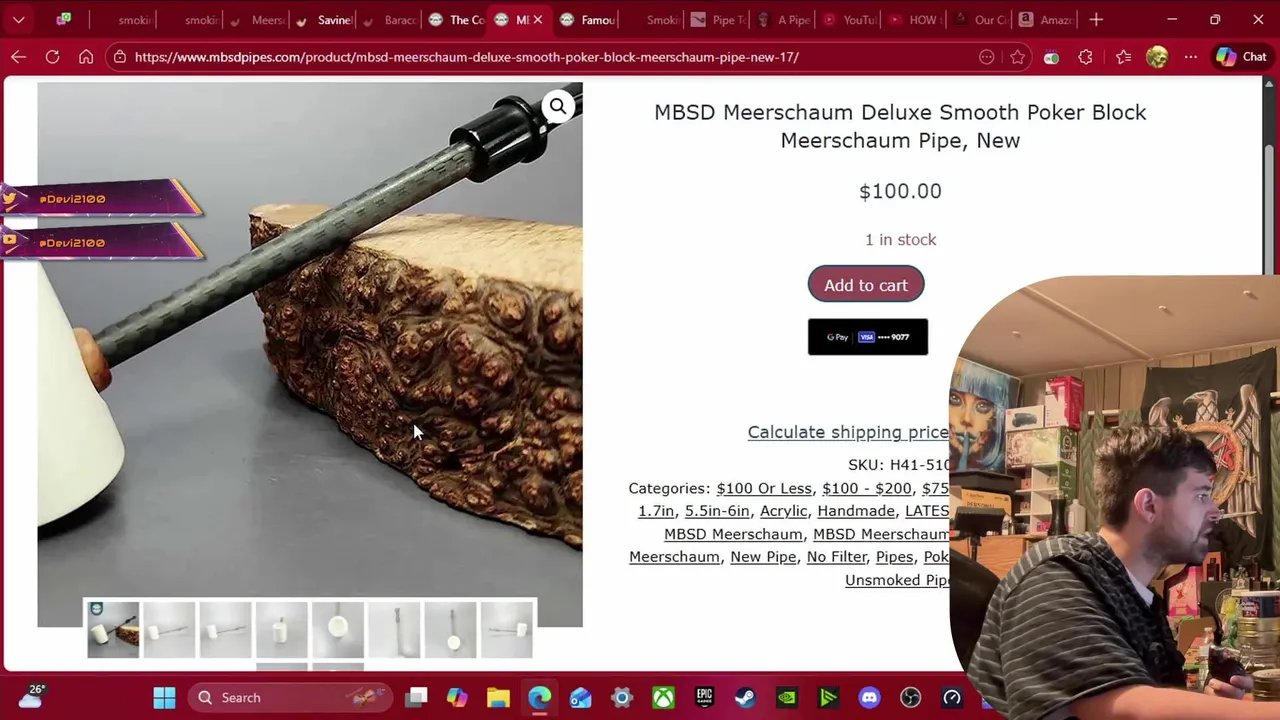Click the page vertical scrollbar
Screen dimensions: 1280x720
coord(1270,208)
